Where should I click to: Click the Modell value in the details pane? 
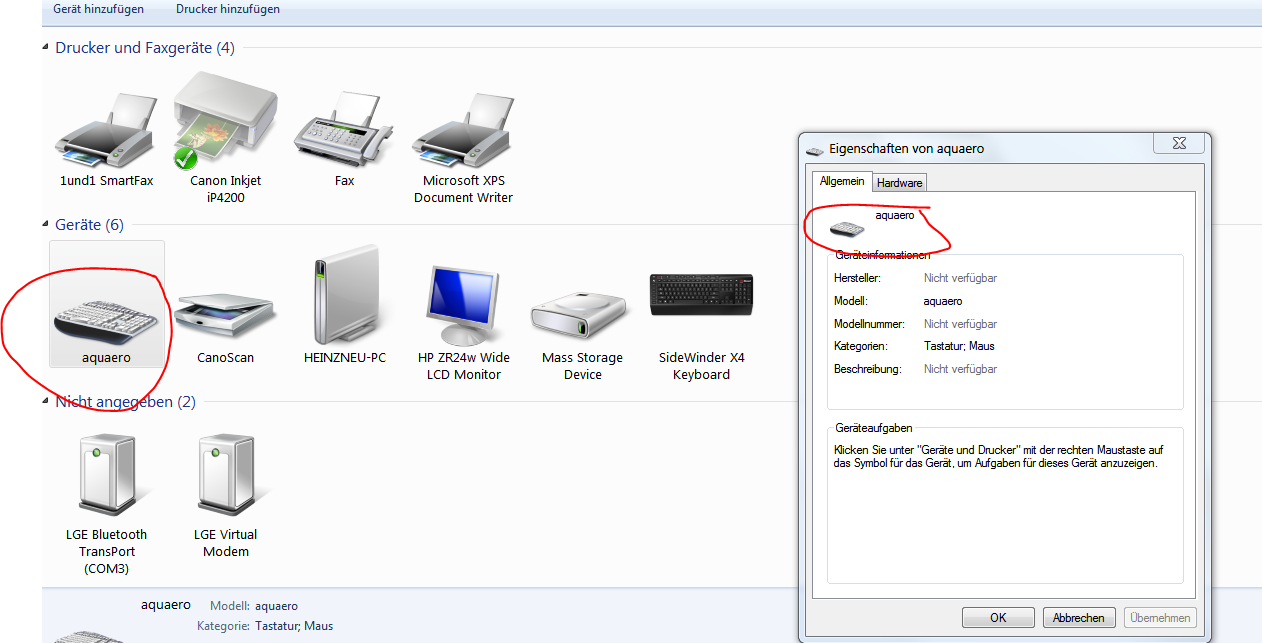(x=276, y=606)
